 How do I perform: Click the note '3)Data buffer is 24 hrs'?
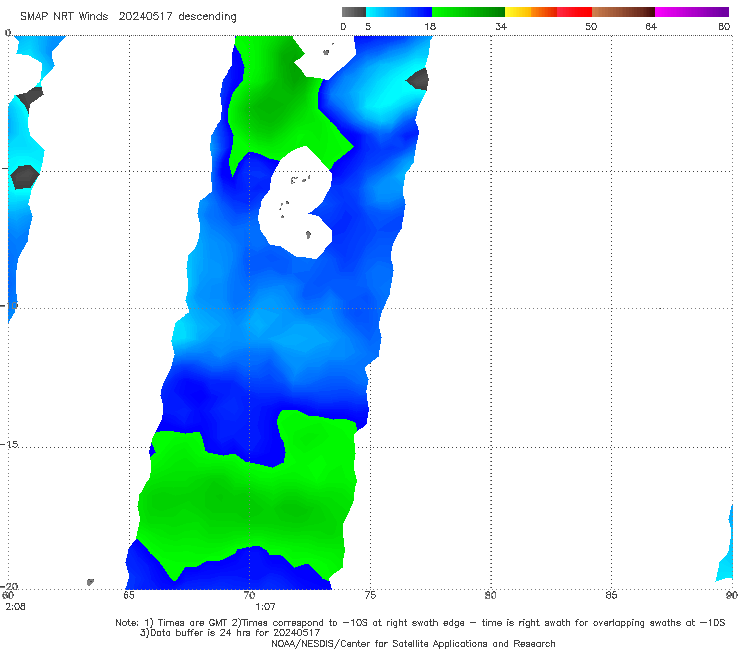point(230,633)
